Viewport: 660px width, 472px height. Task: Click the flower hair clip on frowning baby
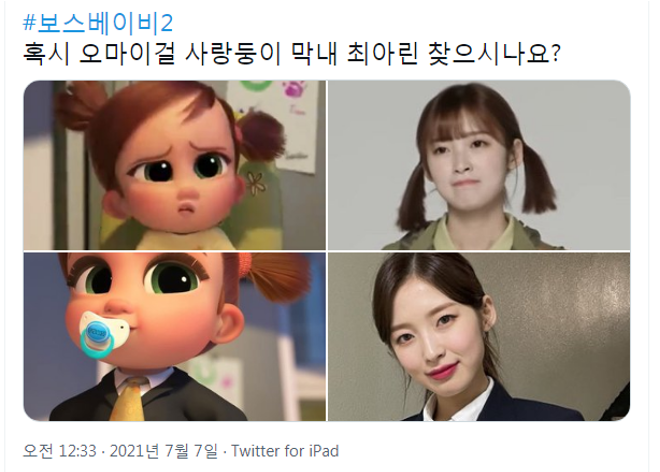pos(255,182)
